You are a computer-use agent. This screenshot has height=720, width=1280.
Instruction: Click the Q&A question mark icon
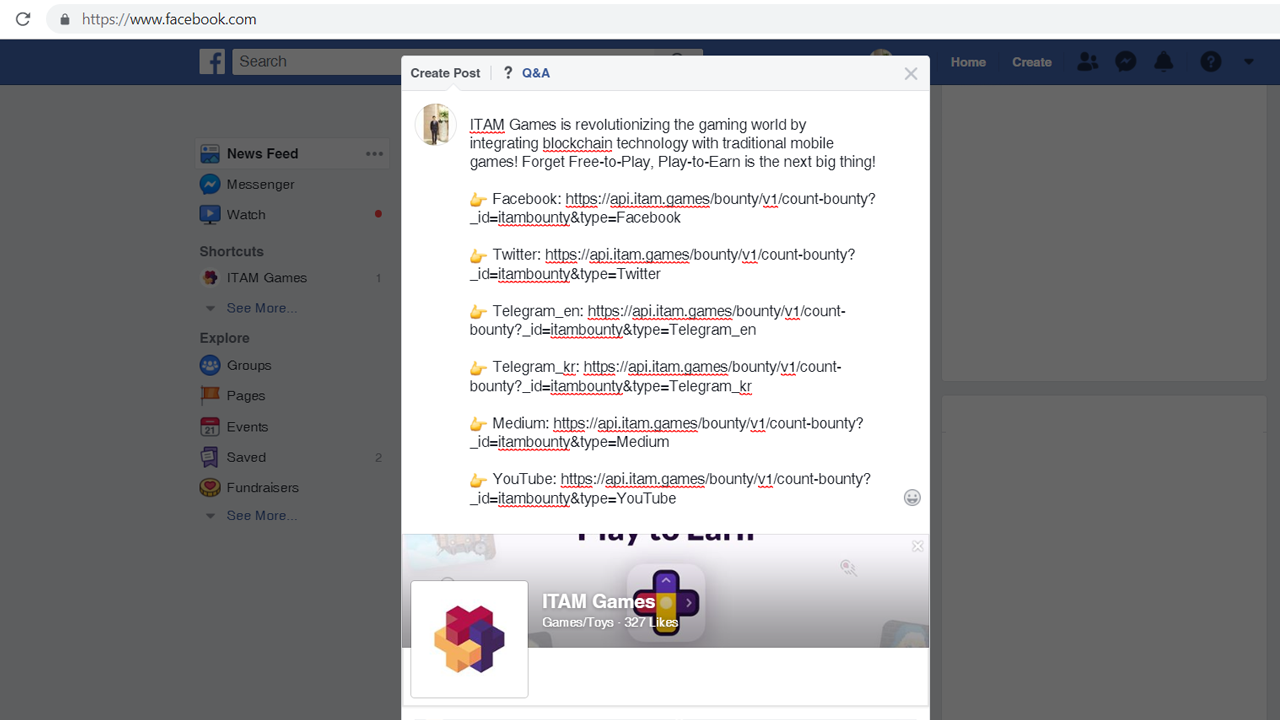[x=508, y=73]
